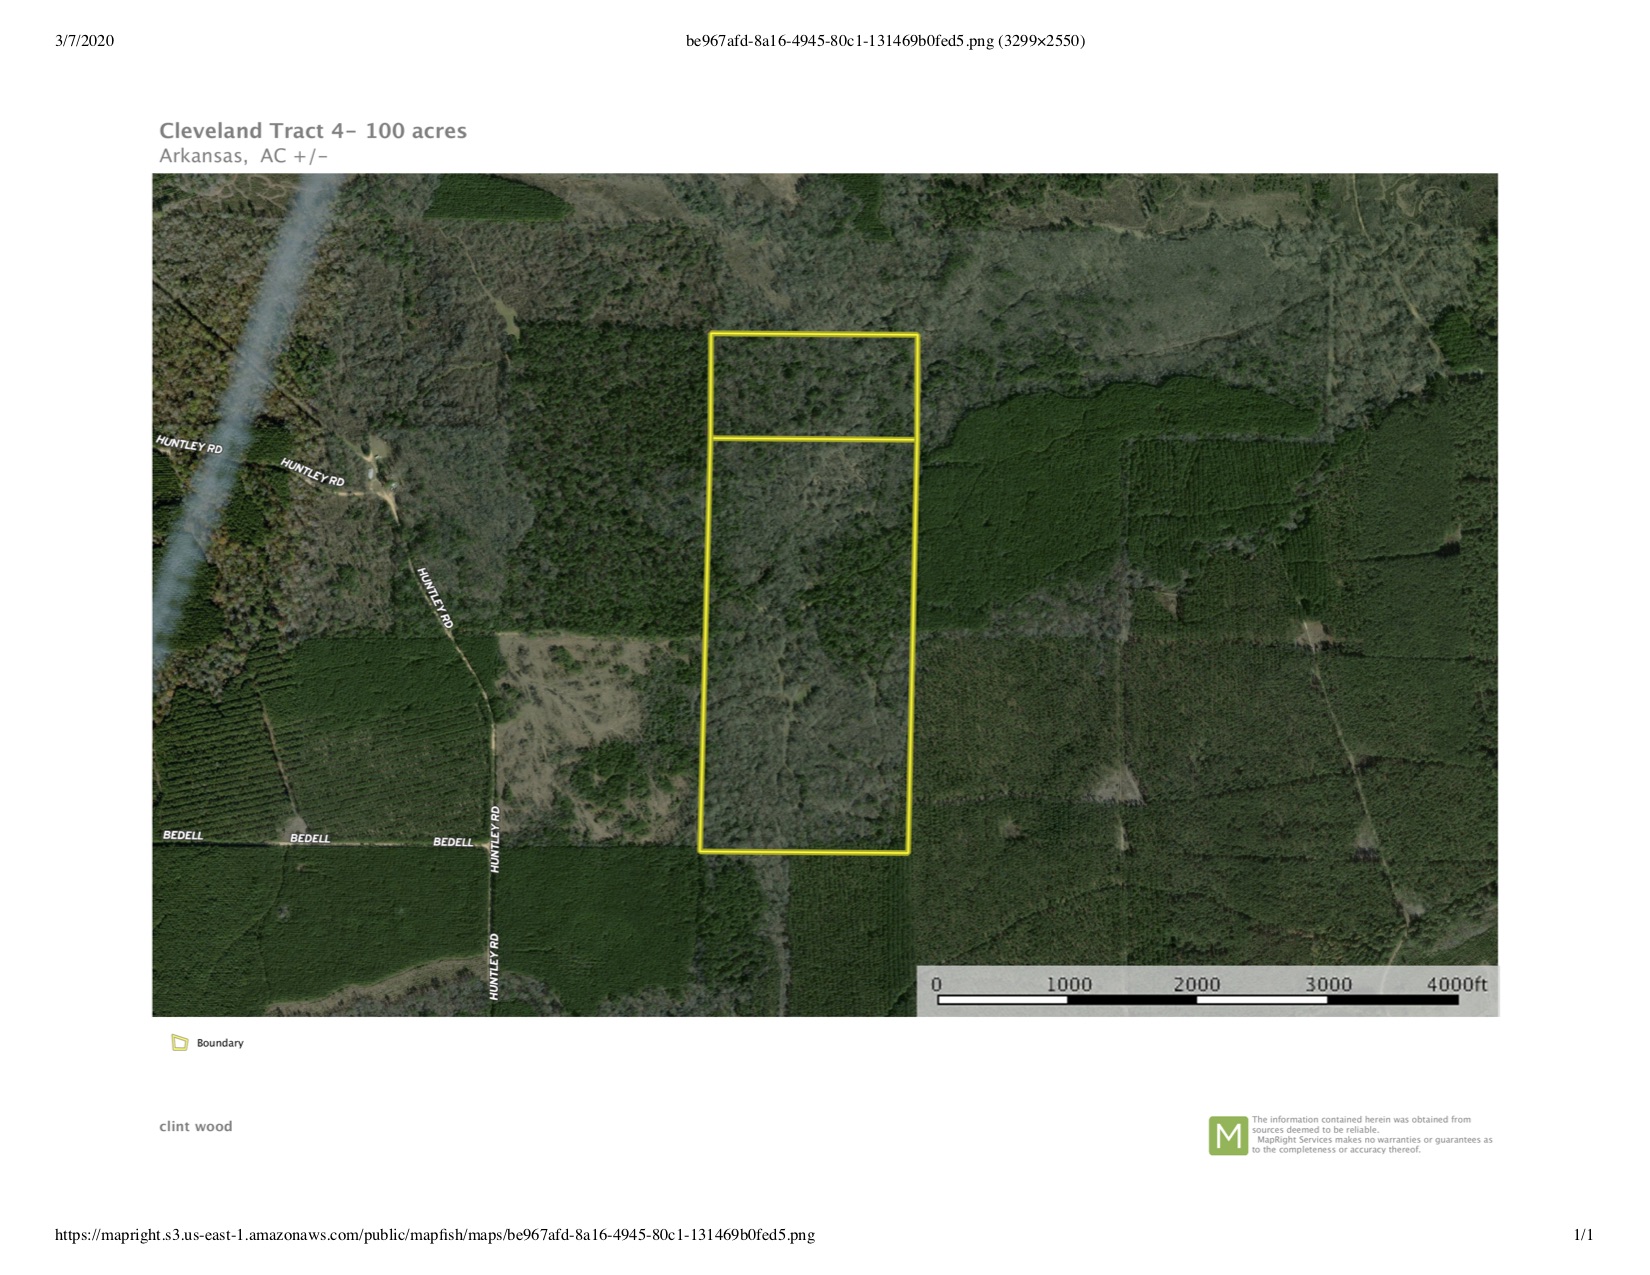1650x1275 pixels.
Task: Click the 1/1 page number
Action: pyautogui.click(x=1583, y=1235)
